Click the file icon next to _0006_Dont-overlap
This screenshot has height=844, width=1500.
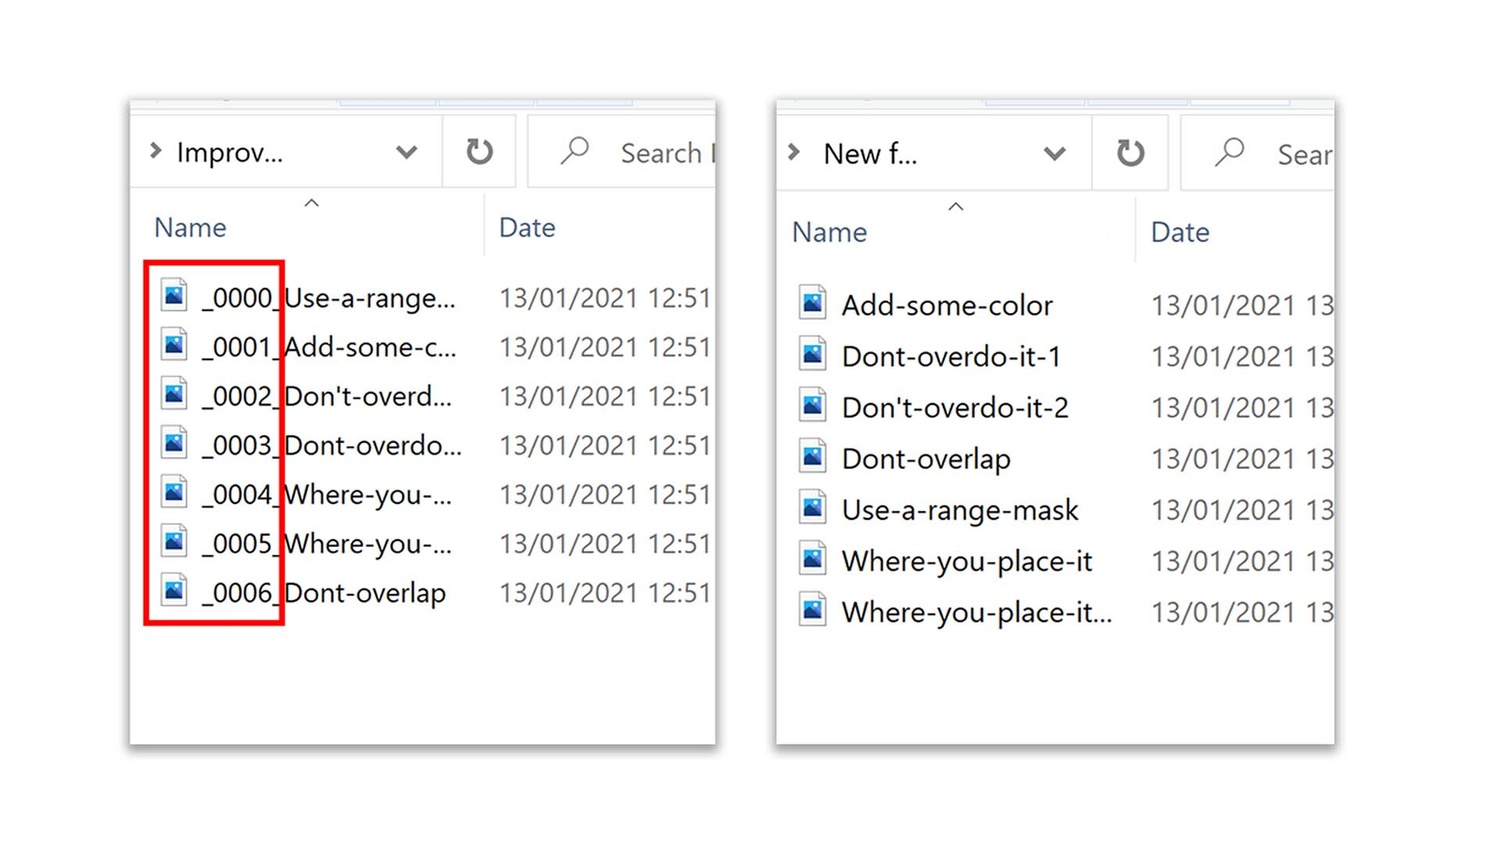[x=174, y=591]
